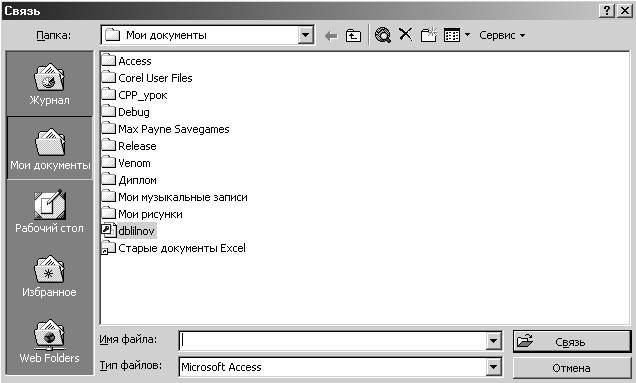The width and height of the screenshot is (636, 383).
Task: Click the Microsoft Access file type box
Action: 333,367
